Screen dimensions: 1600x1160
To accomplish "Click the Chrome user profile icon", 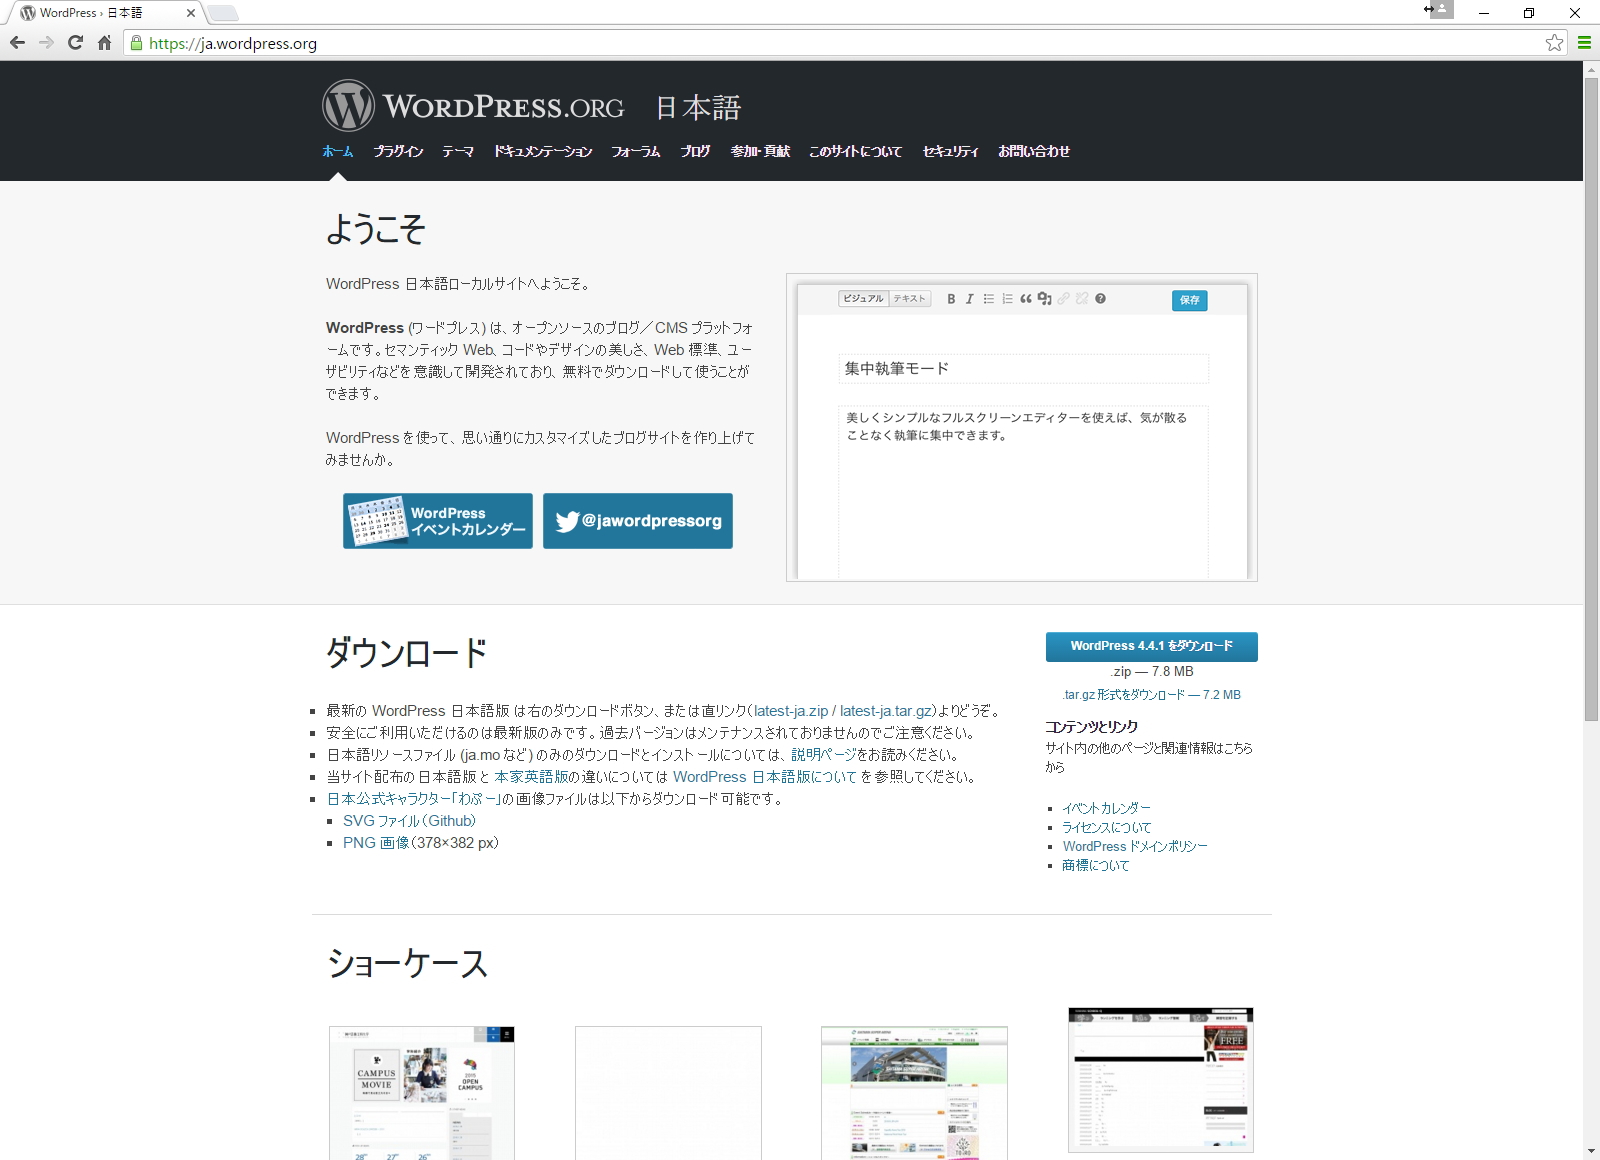I will pos(1442,9).
